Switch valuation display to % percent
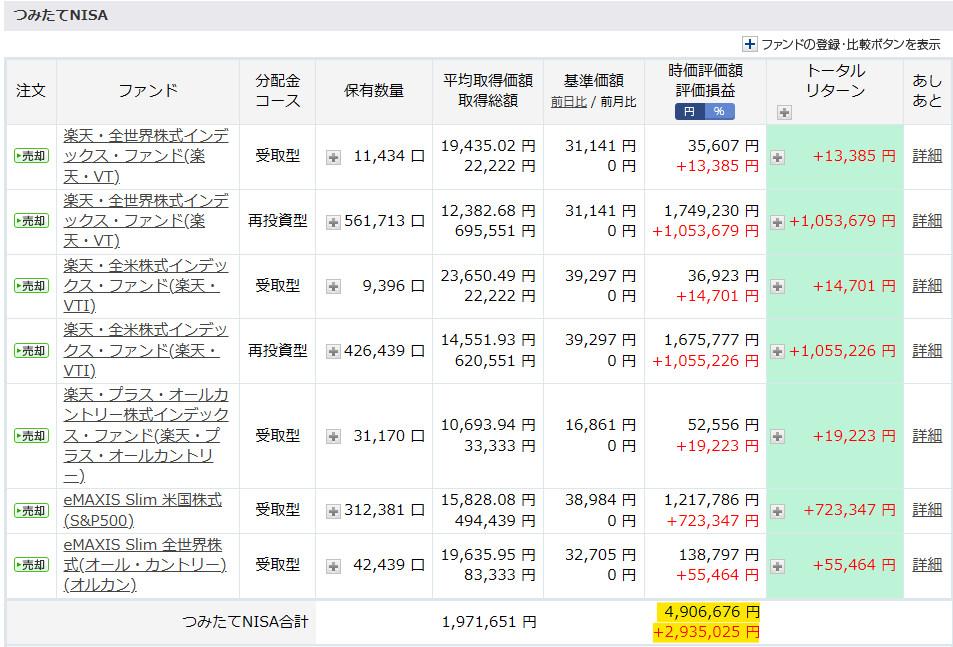Image resolution: width=953 pixels, height=647 pixels. [718, 111]
